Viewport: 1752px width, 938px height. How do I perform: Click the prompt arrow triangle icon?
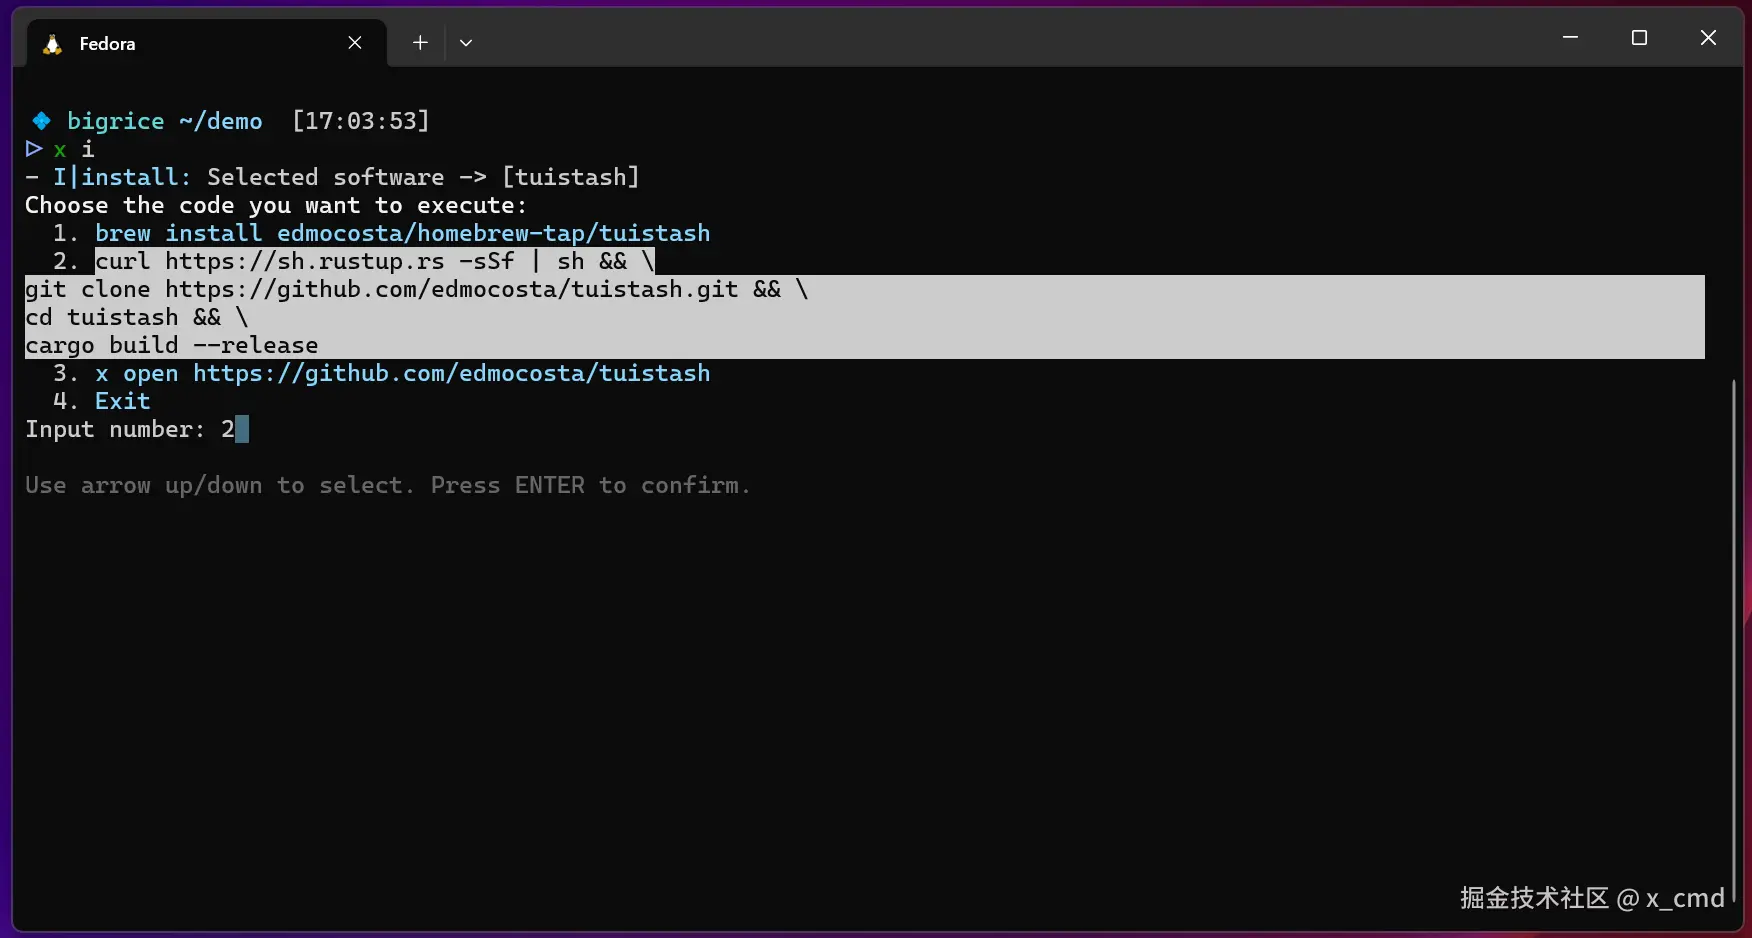pyautogui.click(x=34, y=149)
